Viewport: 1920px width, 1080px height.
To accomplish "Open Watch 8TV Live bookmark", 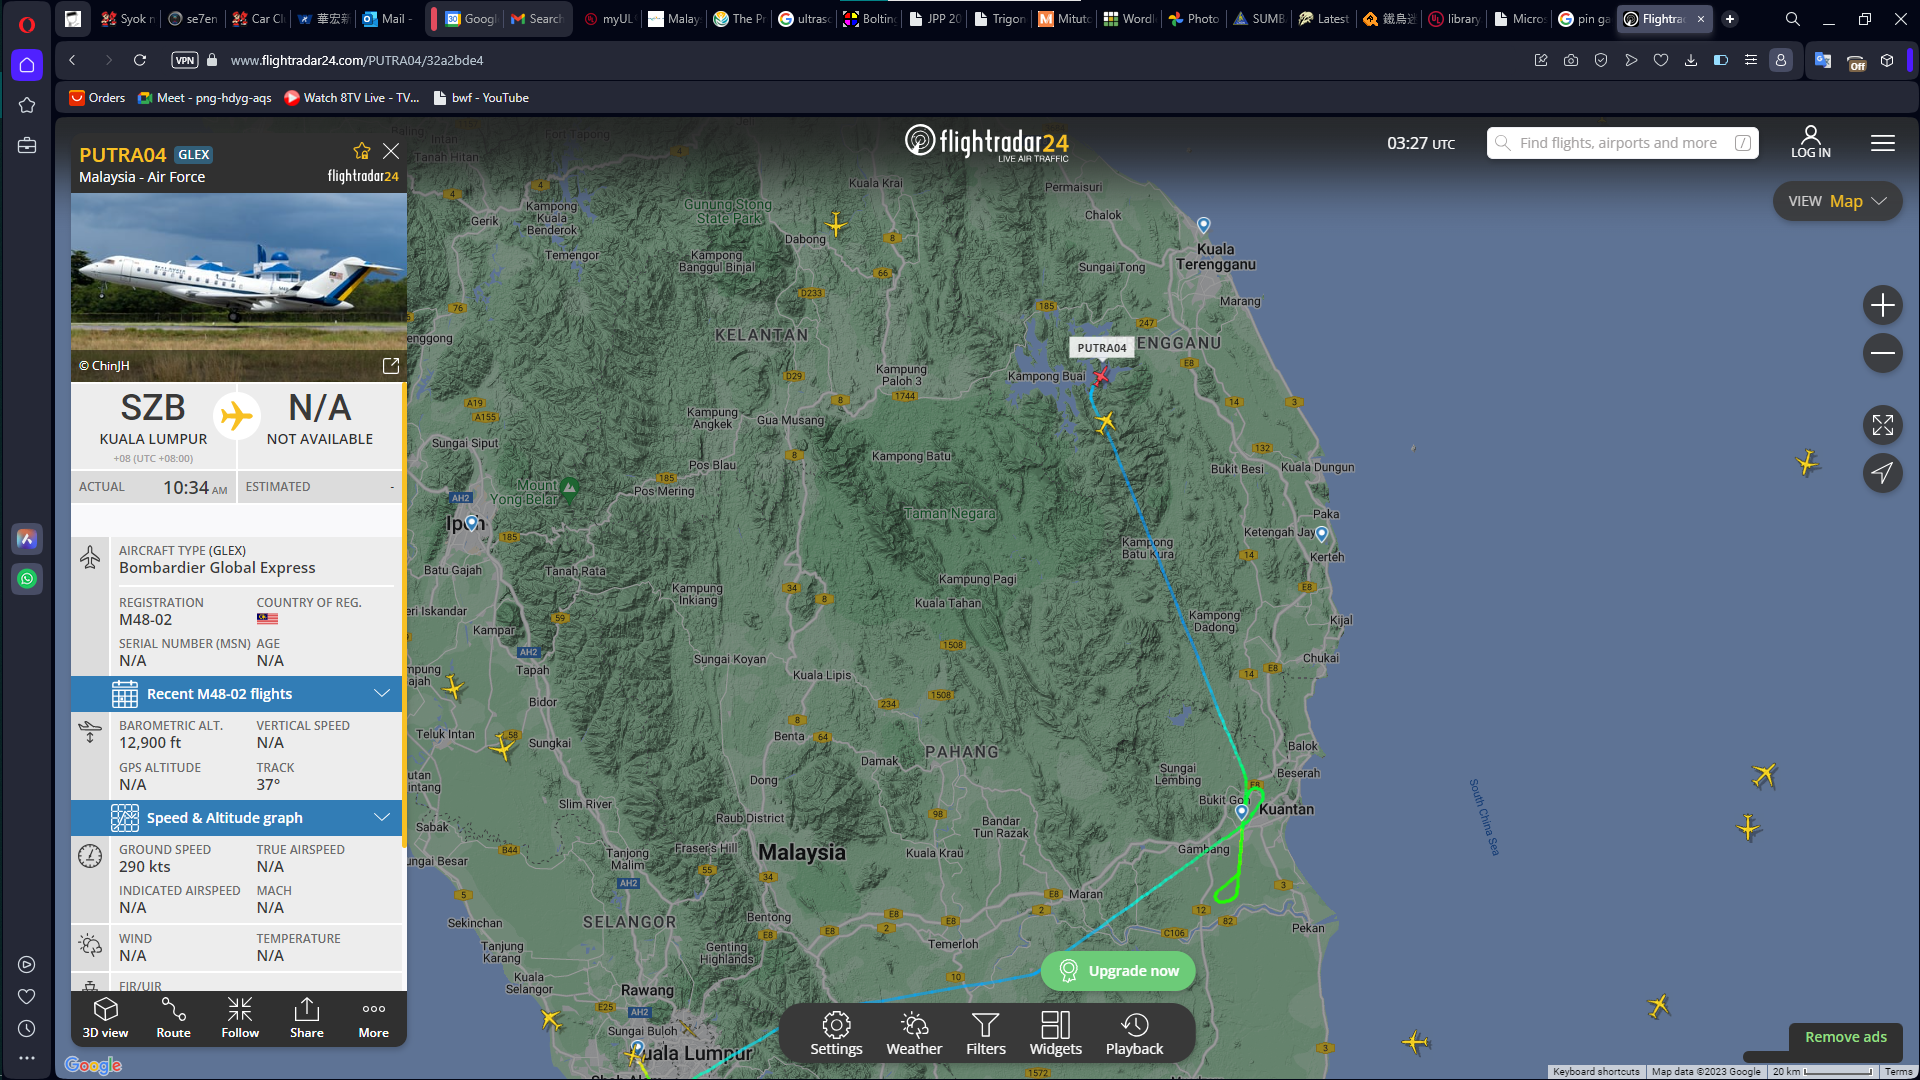I will (x=352, y=98).
